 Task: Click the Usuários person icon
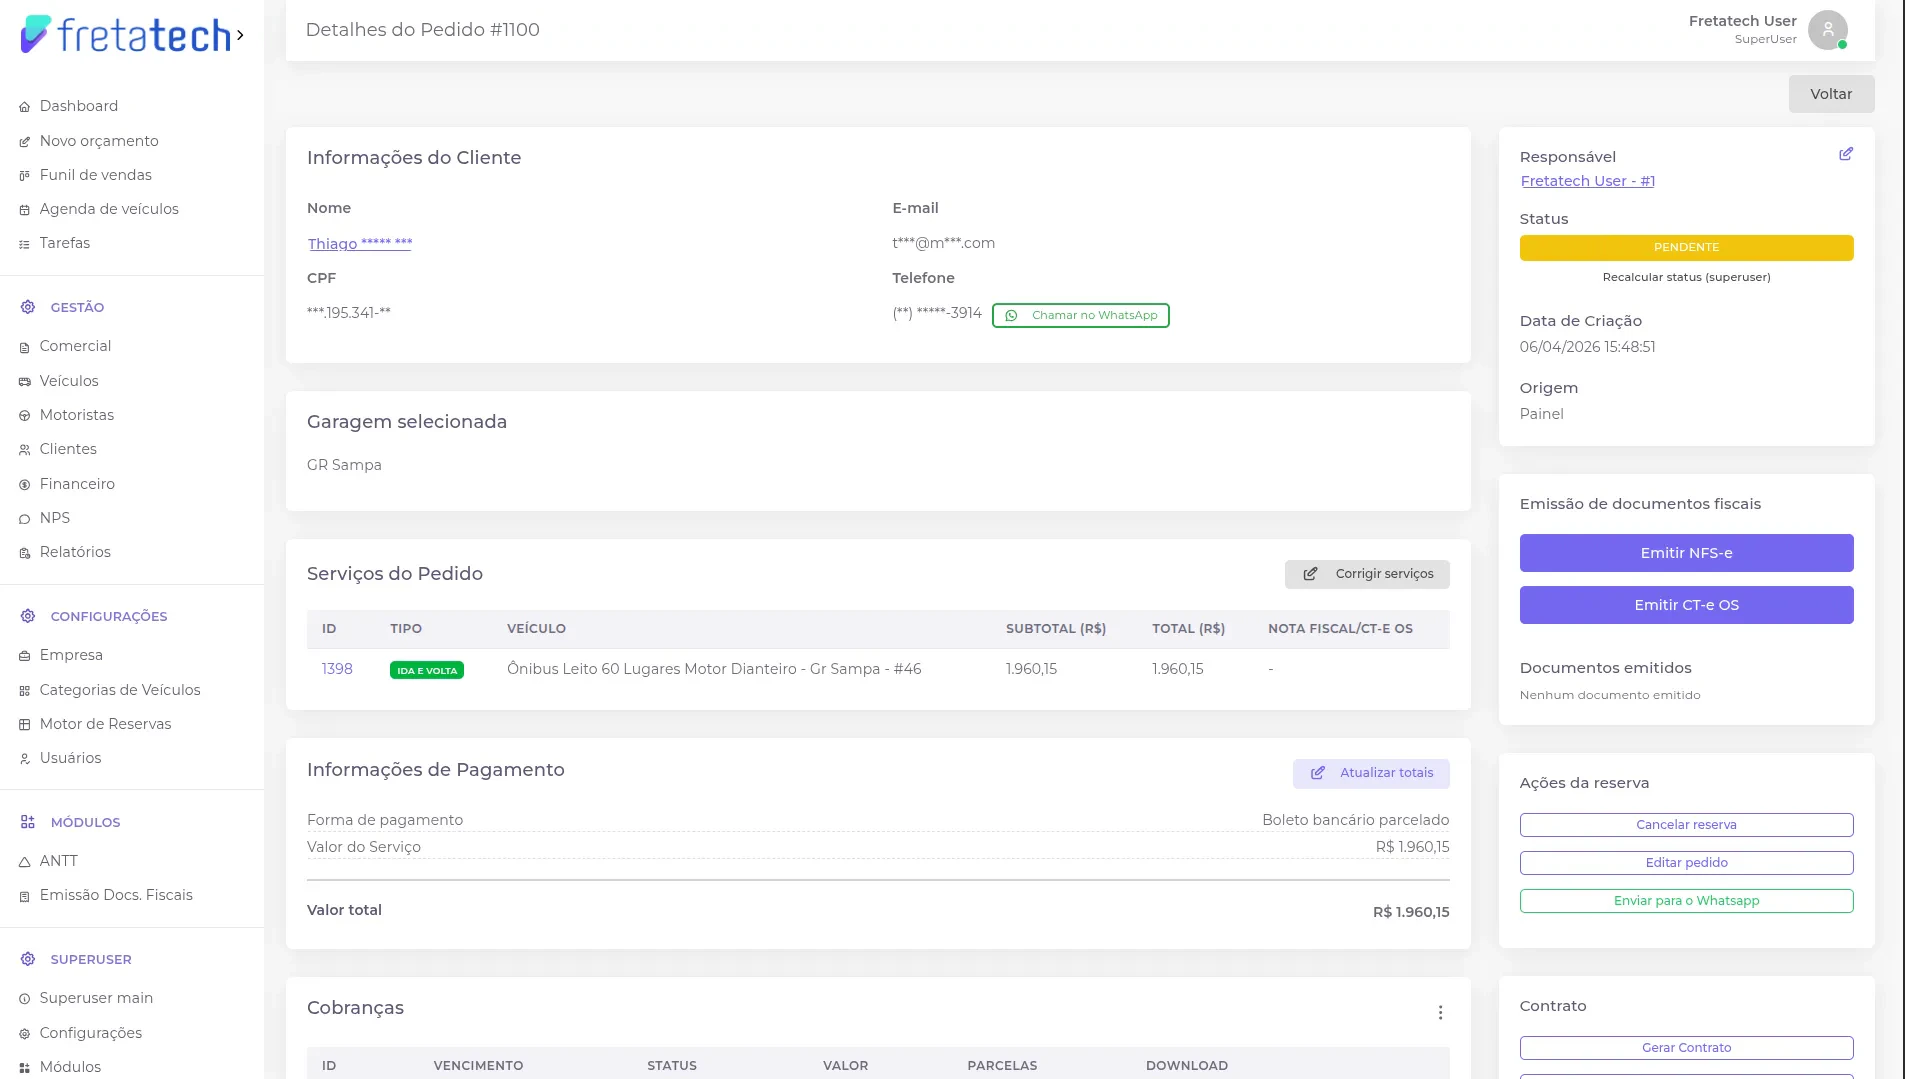pos(25,759)
